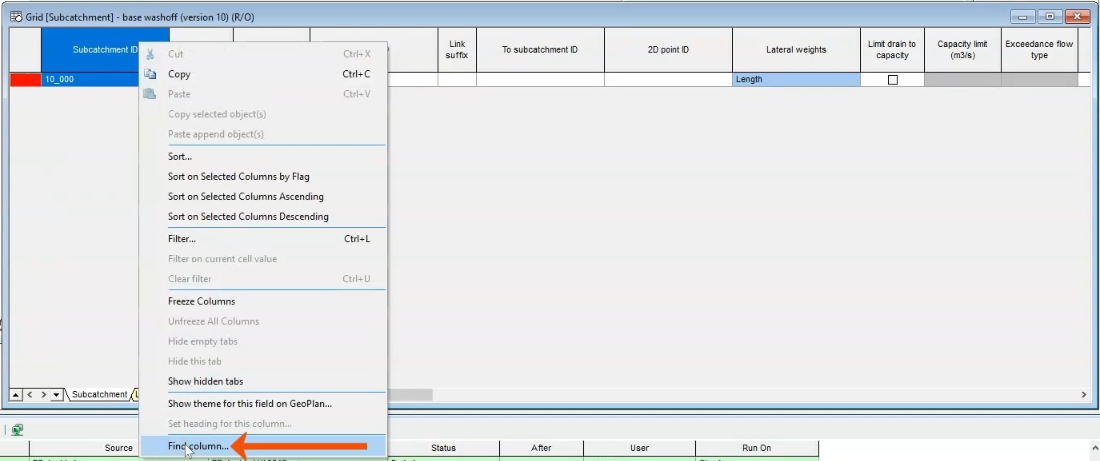The height and width of the screenshot is (461, 1100).
Task: Click tab scroll previous arrow
Action: point(29,395)
